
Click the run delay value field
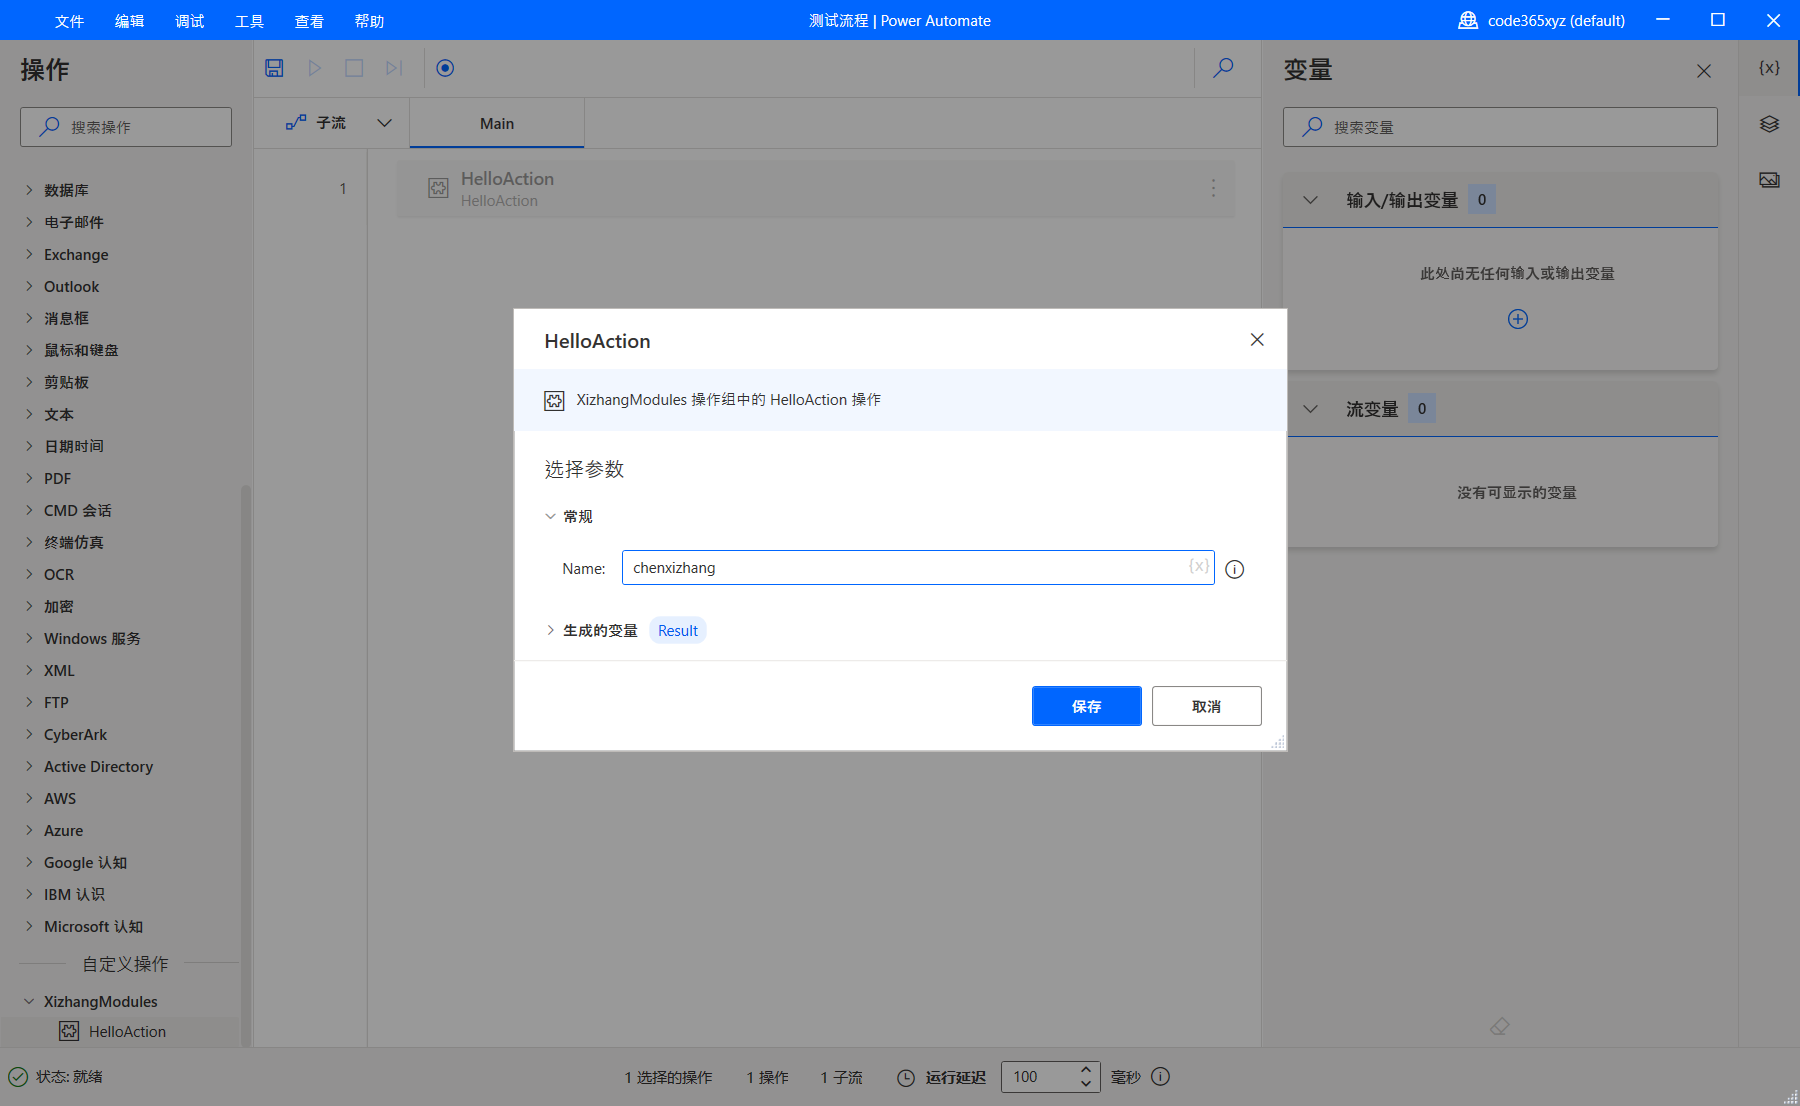click(x=1039, y=1077)
